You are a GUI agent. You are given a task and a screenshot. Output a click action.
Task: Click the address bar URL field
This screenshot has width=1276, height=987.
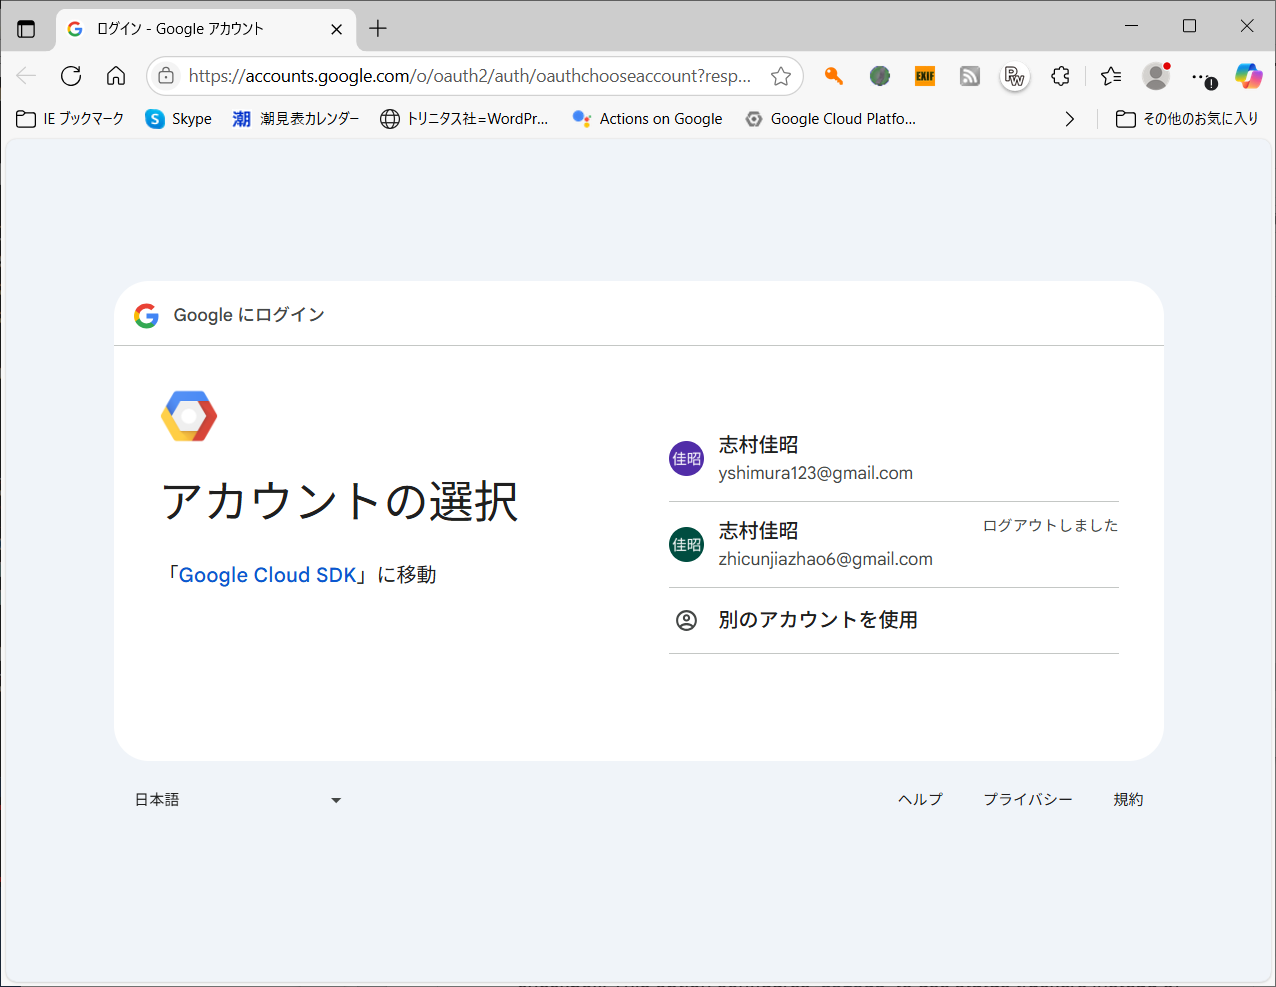coord(468,76)
